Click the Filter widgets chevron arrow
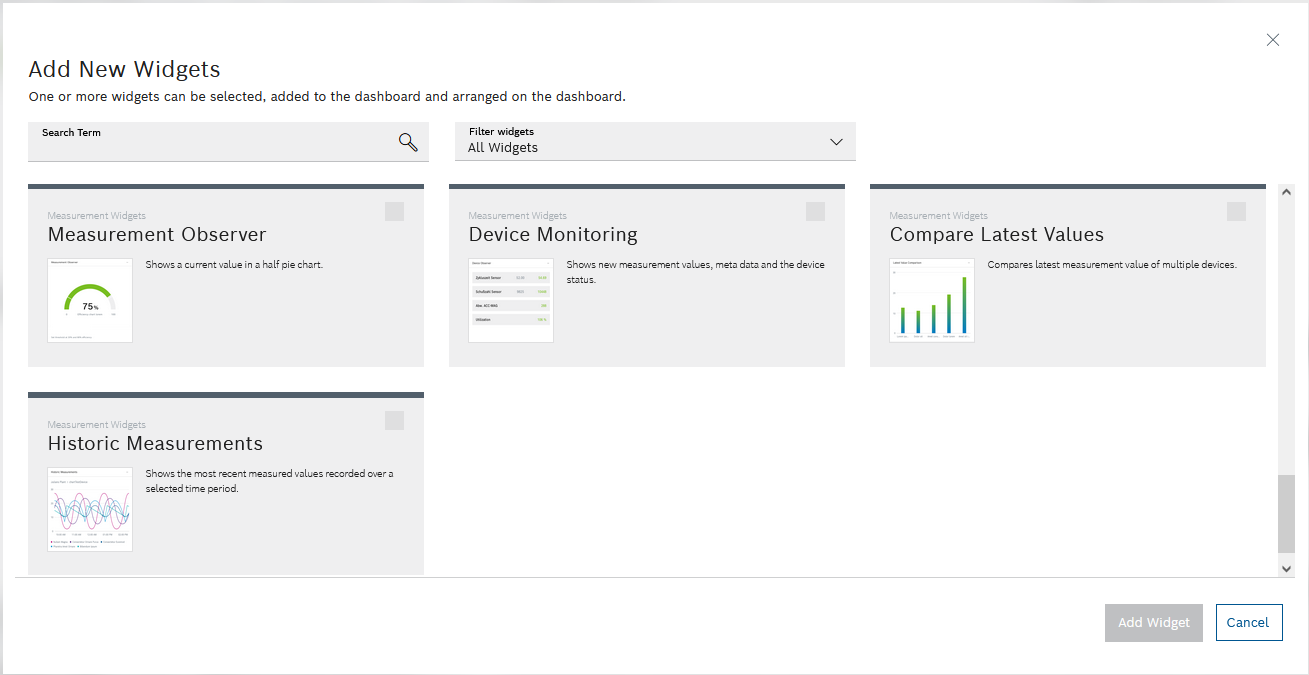The height and width of the screenshot is (675, 1309). 836,142
